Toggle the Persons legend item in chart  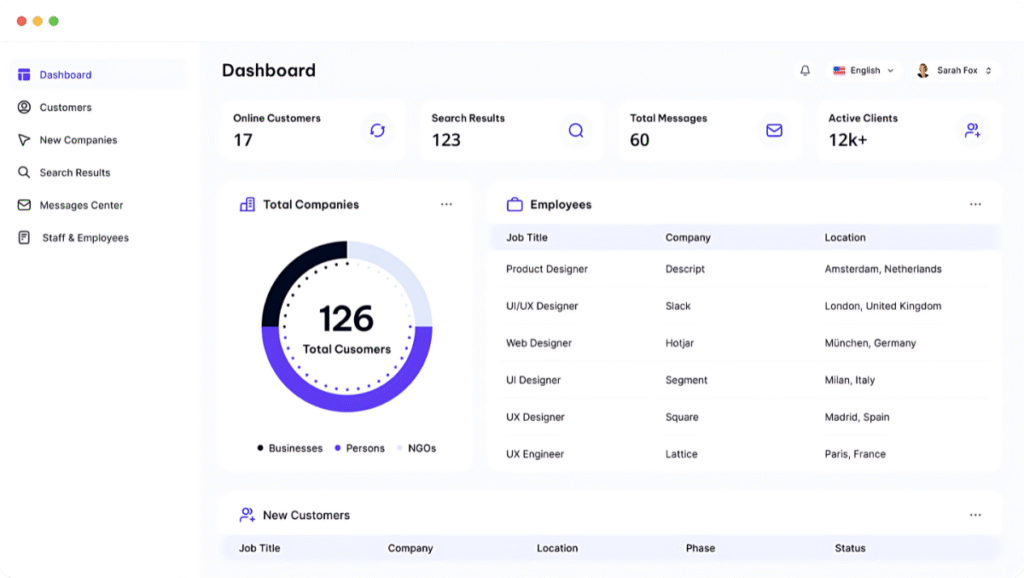click(x=360, y=448)
